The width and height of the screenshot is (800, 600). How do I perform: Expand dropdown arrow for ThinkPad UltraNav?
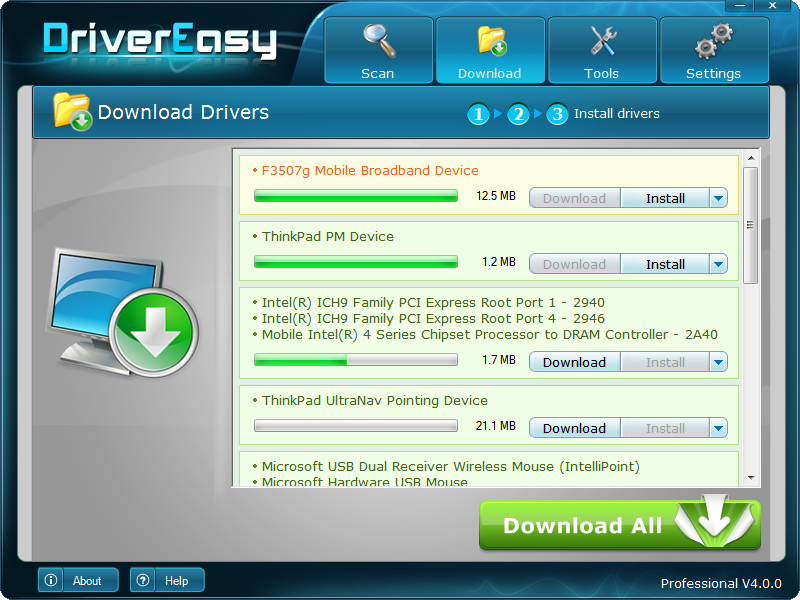click(x=718, y=428)
